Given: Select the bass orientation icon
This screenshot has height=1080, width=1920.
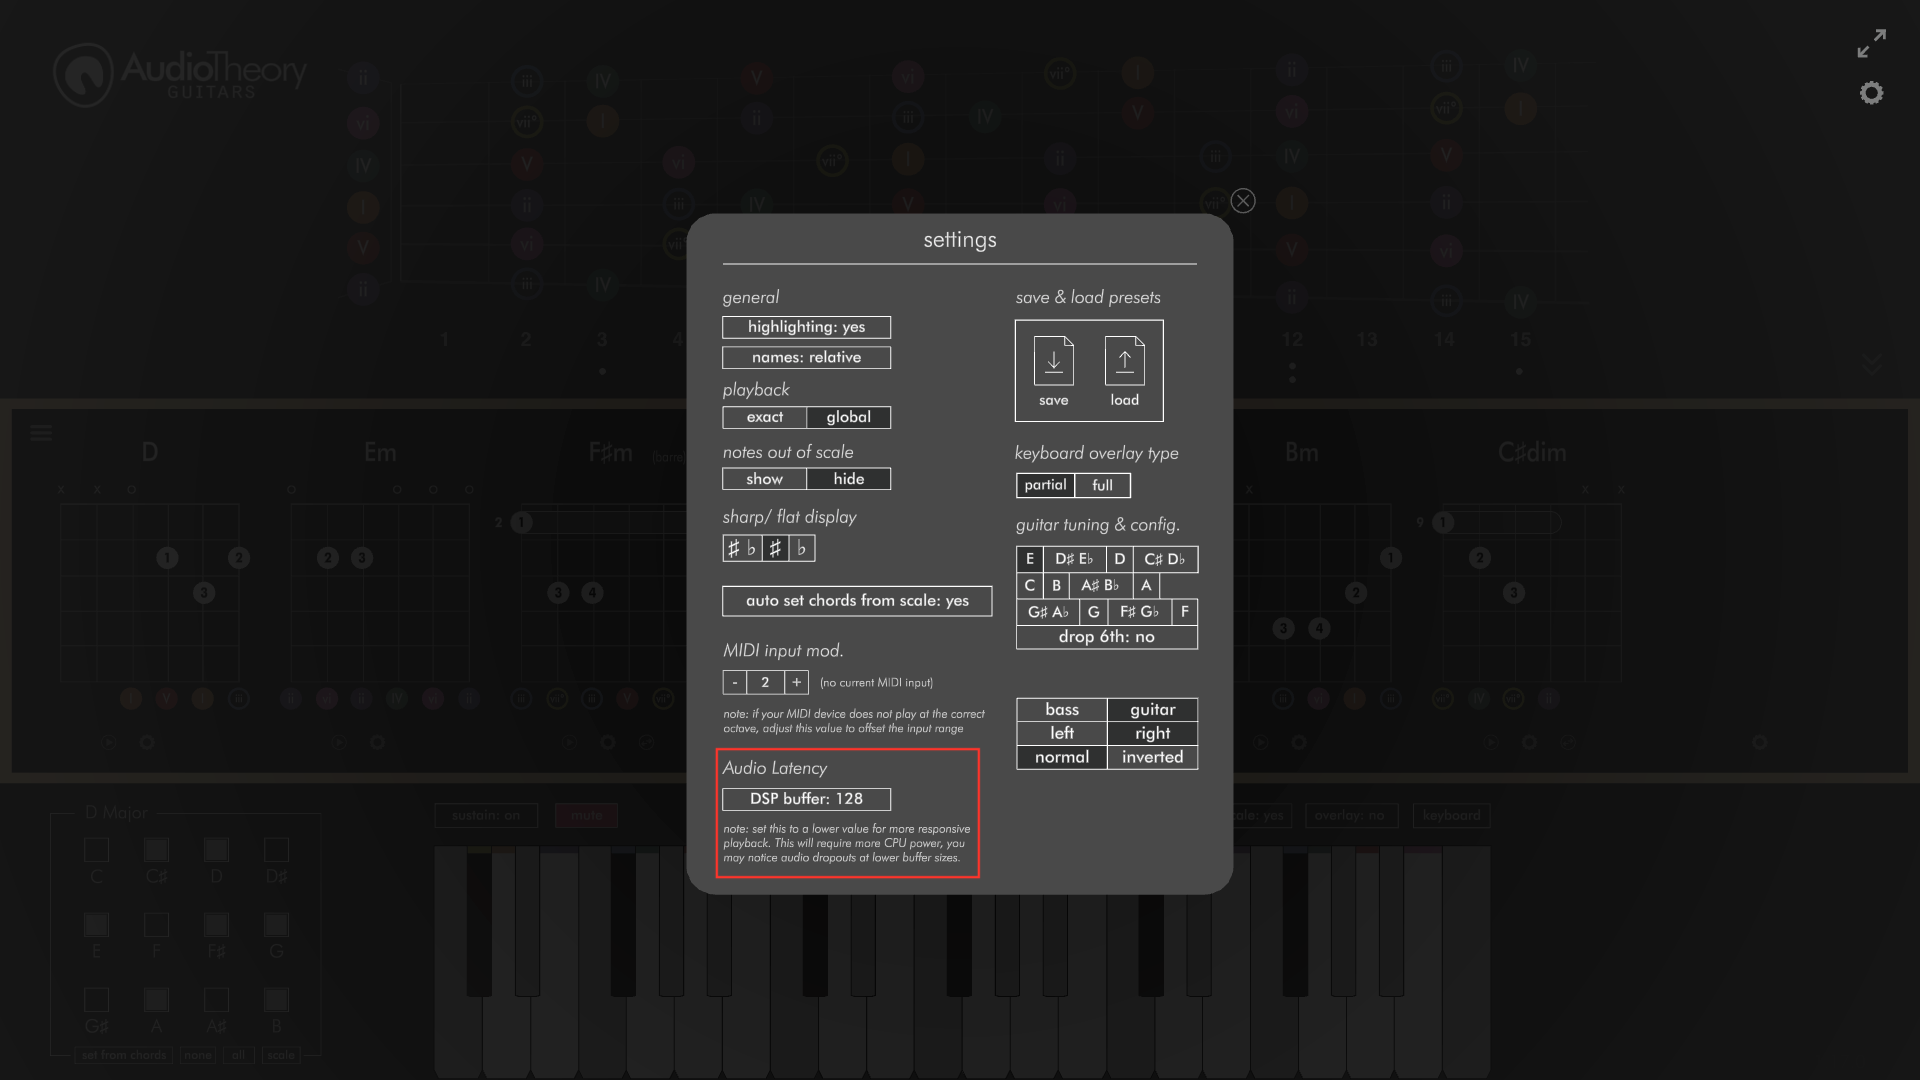Looking at the screenshot, I should [x=1062, y=708].
